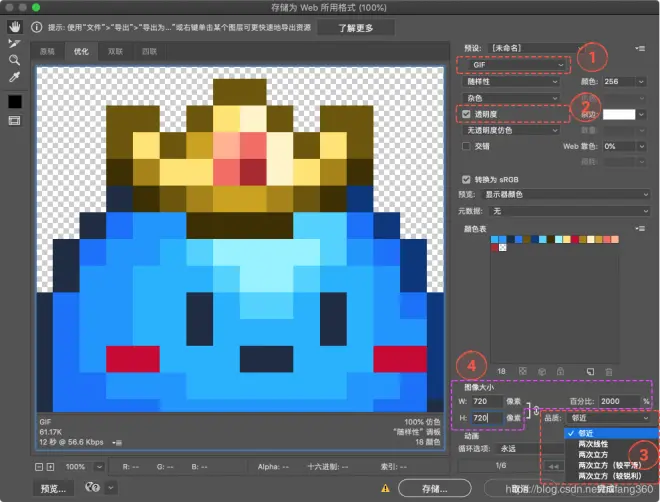This screenshot has width=660, height=502.
Task: Open the 显示器颜色 preview dropdown
Action: 566,194
